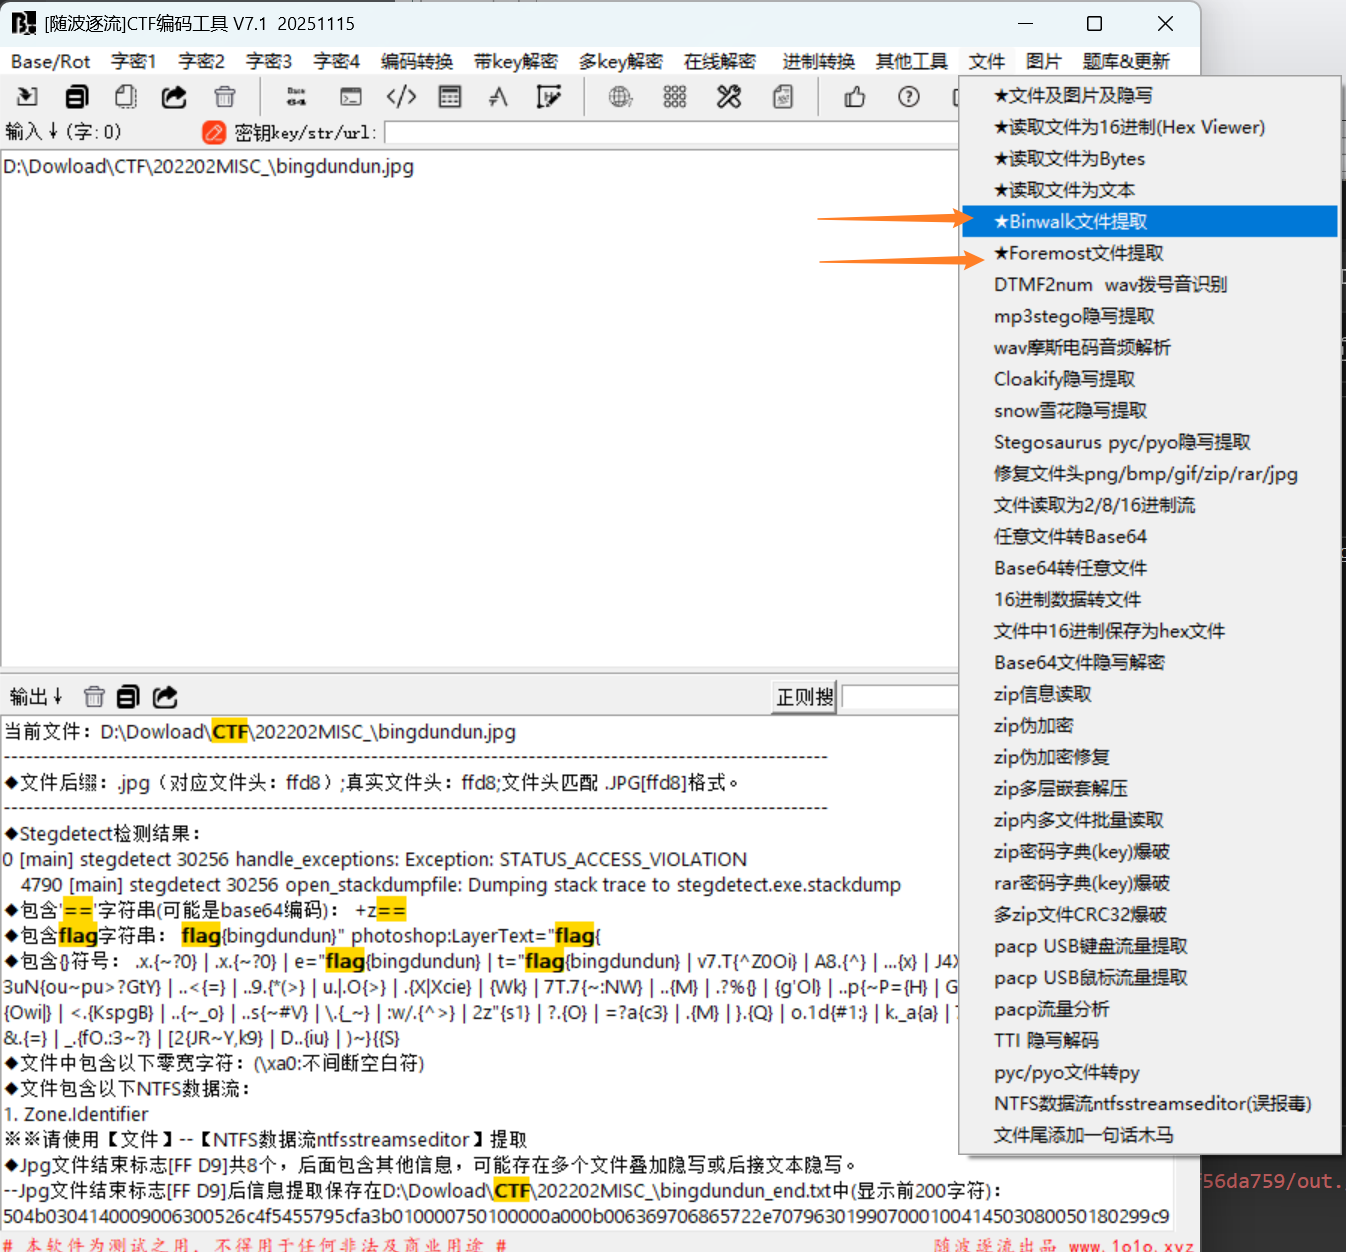The image size is (1346, 1252).
Task: Focus the 密钥key/str/url input field
Action: point(670,132)
